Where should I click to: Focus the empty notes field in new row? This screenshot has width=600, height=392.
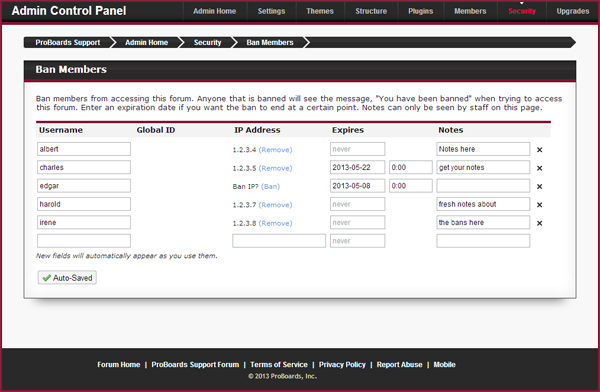(x=483, y=241)
